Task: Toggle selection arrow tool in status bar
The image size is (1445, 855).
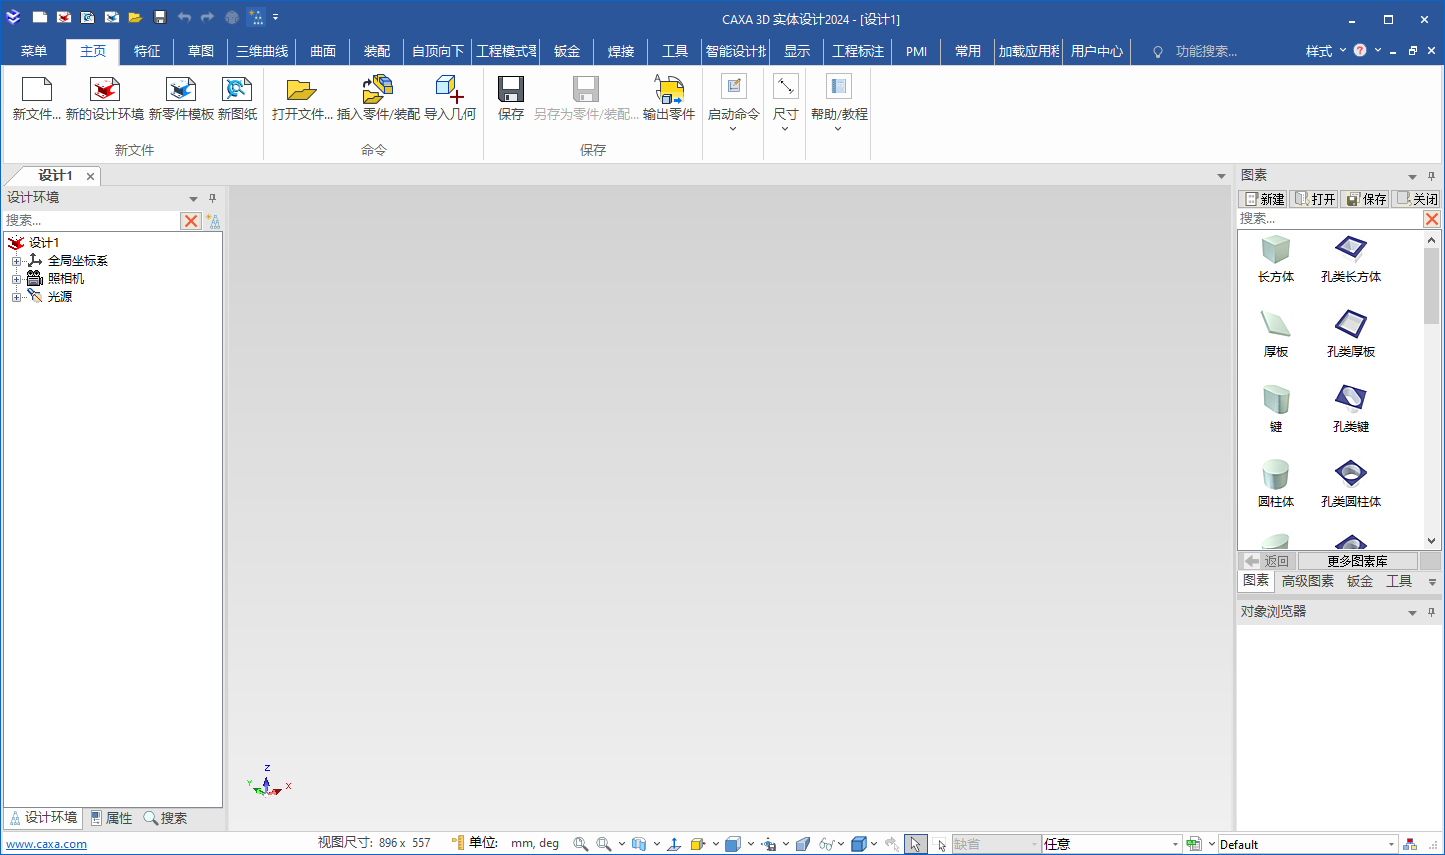Action: (915, 844)
